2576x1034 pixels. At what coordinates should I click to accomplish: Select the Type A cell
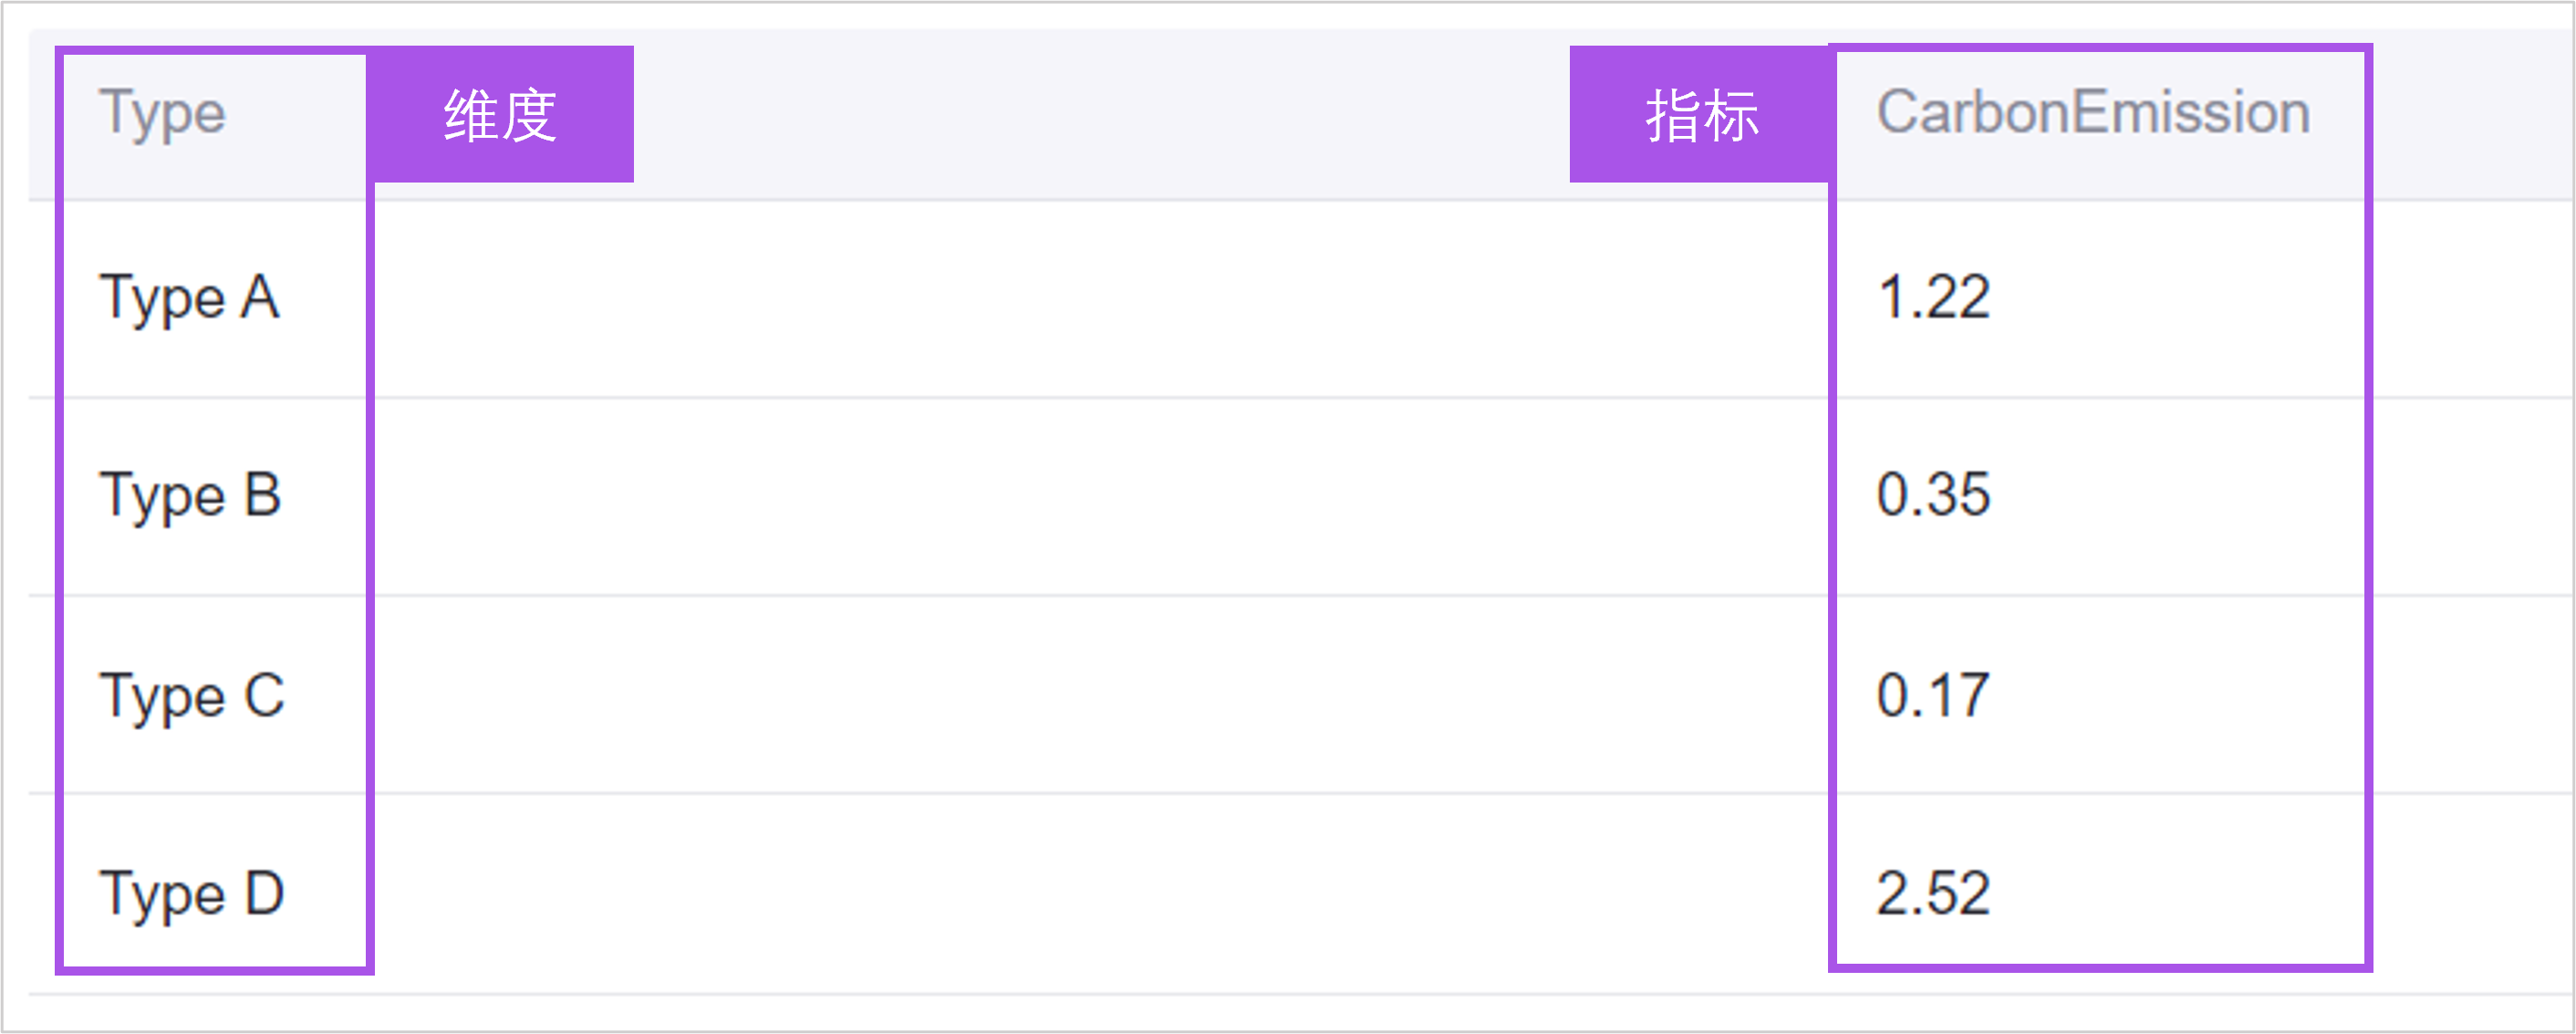point(189,298)
